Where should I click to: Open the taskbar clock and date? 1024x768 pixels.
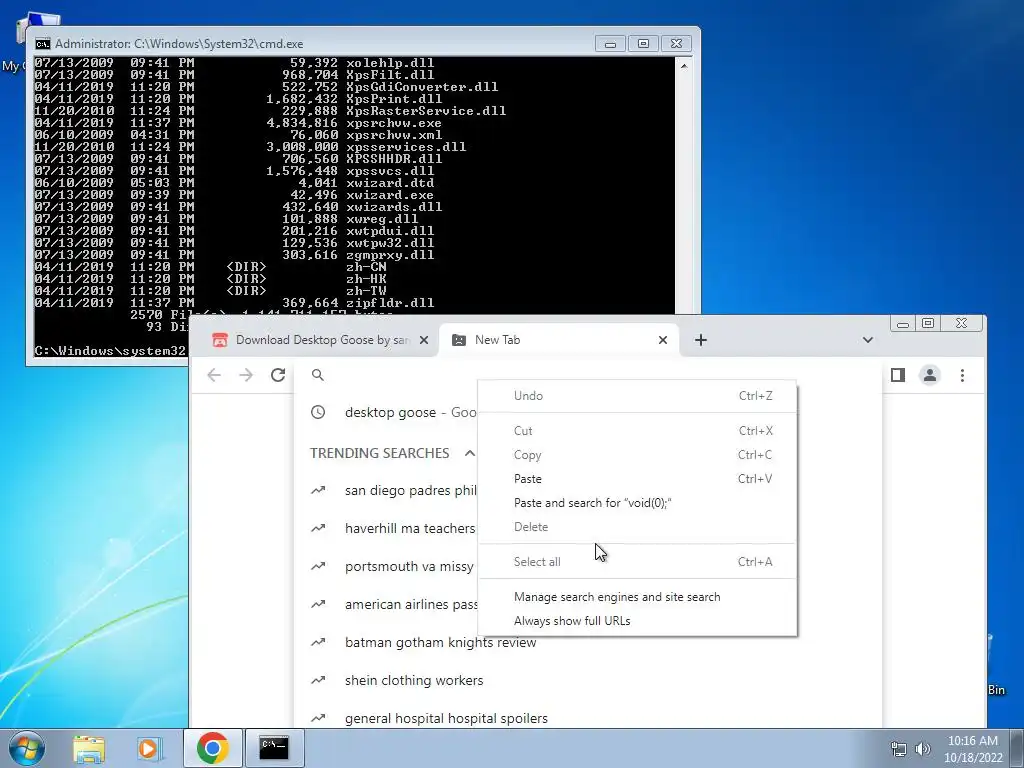pos(973,749)
